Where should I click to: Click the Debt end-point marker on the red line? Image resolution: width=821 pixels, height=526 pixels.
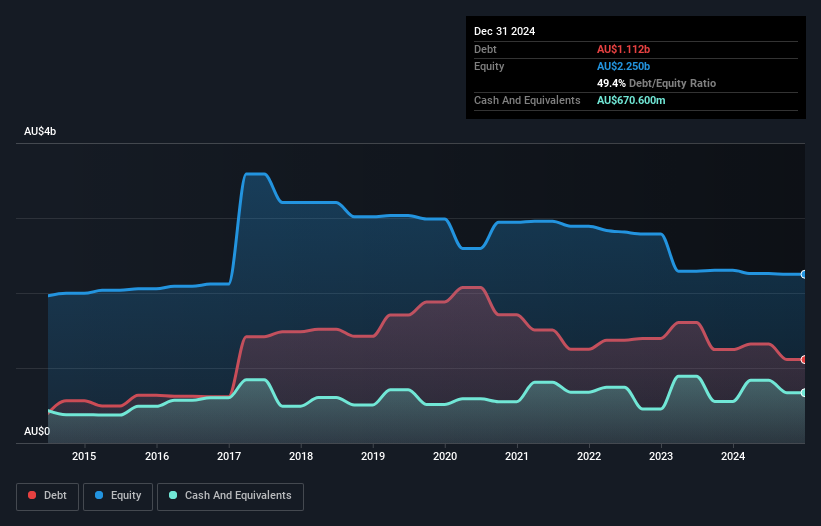[x=804, y=360]
